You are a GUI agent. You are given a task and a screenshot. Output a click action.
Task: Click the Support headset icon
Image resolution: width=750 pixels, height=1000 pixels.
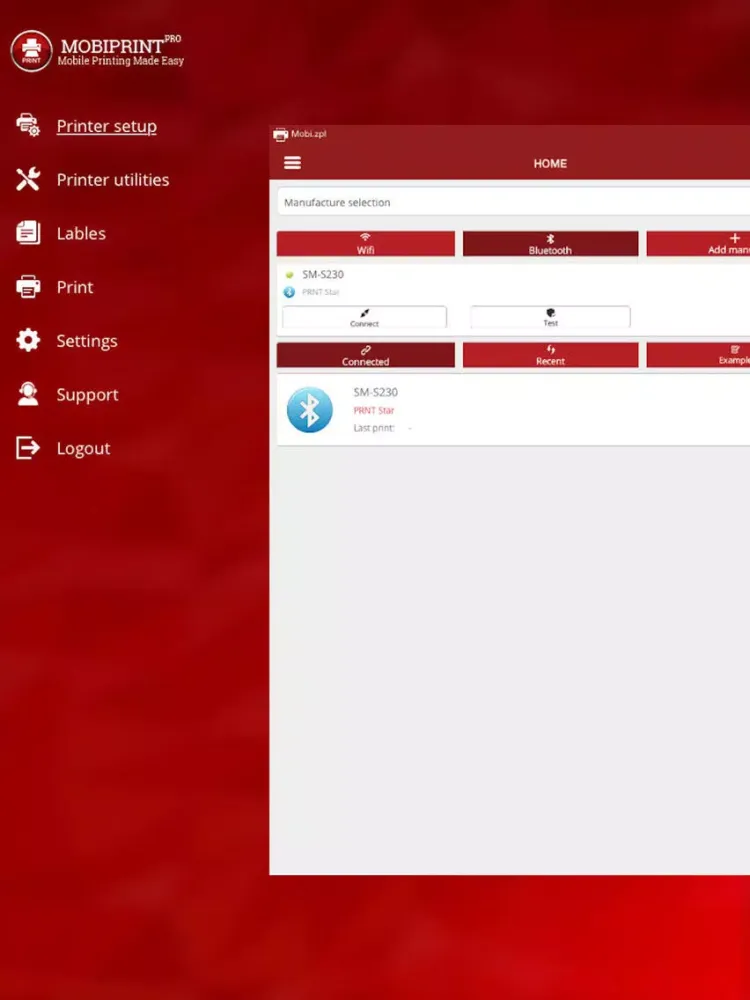point(28,393)
